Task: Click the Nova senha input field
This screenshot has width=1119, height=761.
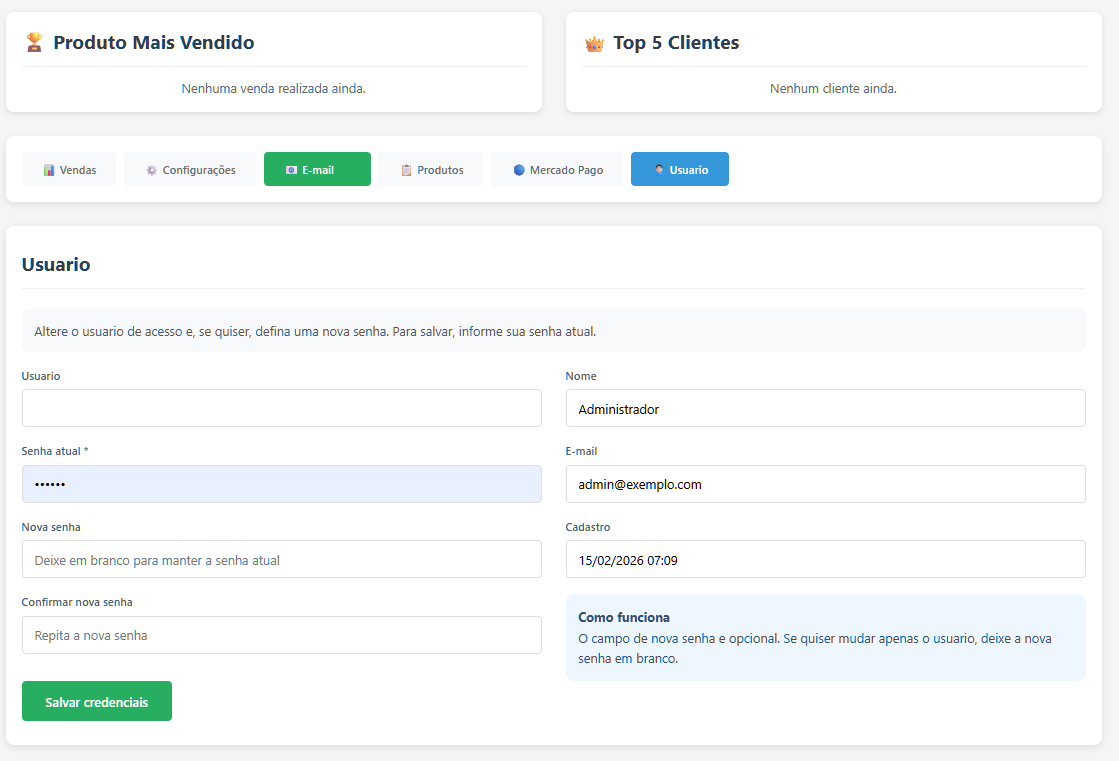Action: pyautogui.click(x=281, y=559)
